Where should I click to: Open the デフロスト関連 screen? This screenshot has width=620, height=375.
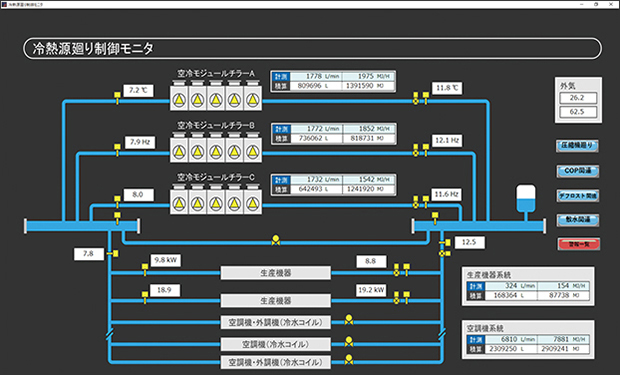(x=578, y=196)
